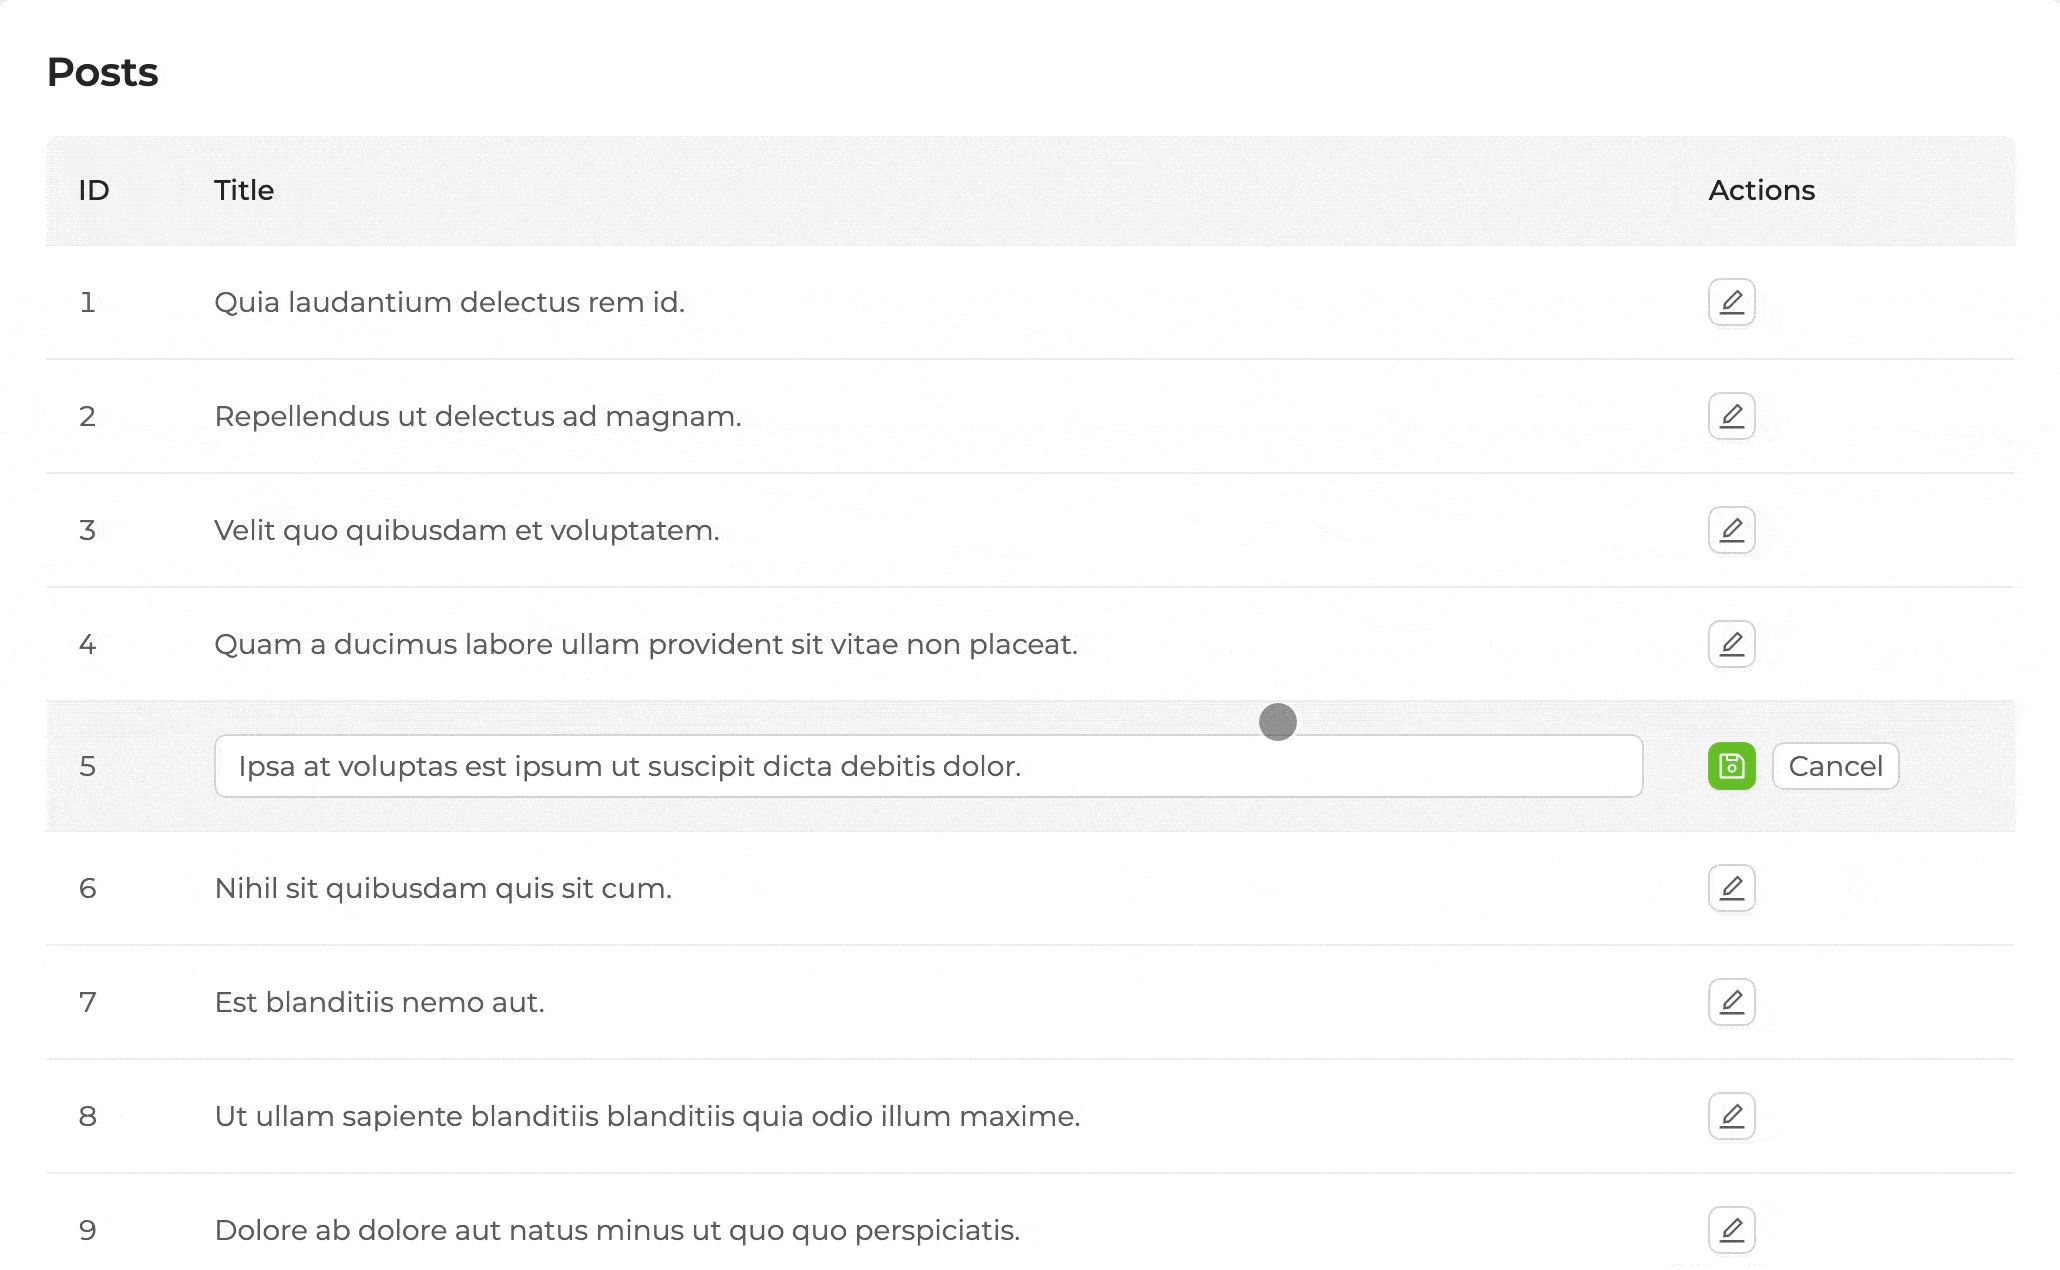
Task: Click the ID number 6 cell
Action: [x=88, y=888]
